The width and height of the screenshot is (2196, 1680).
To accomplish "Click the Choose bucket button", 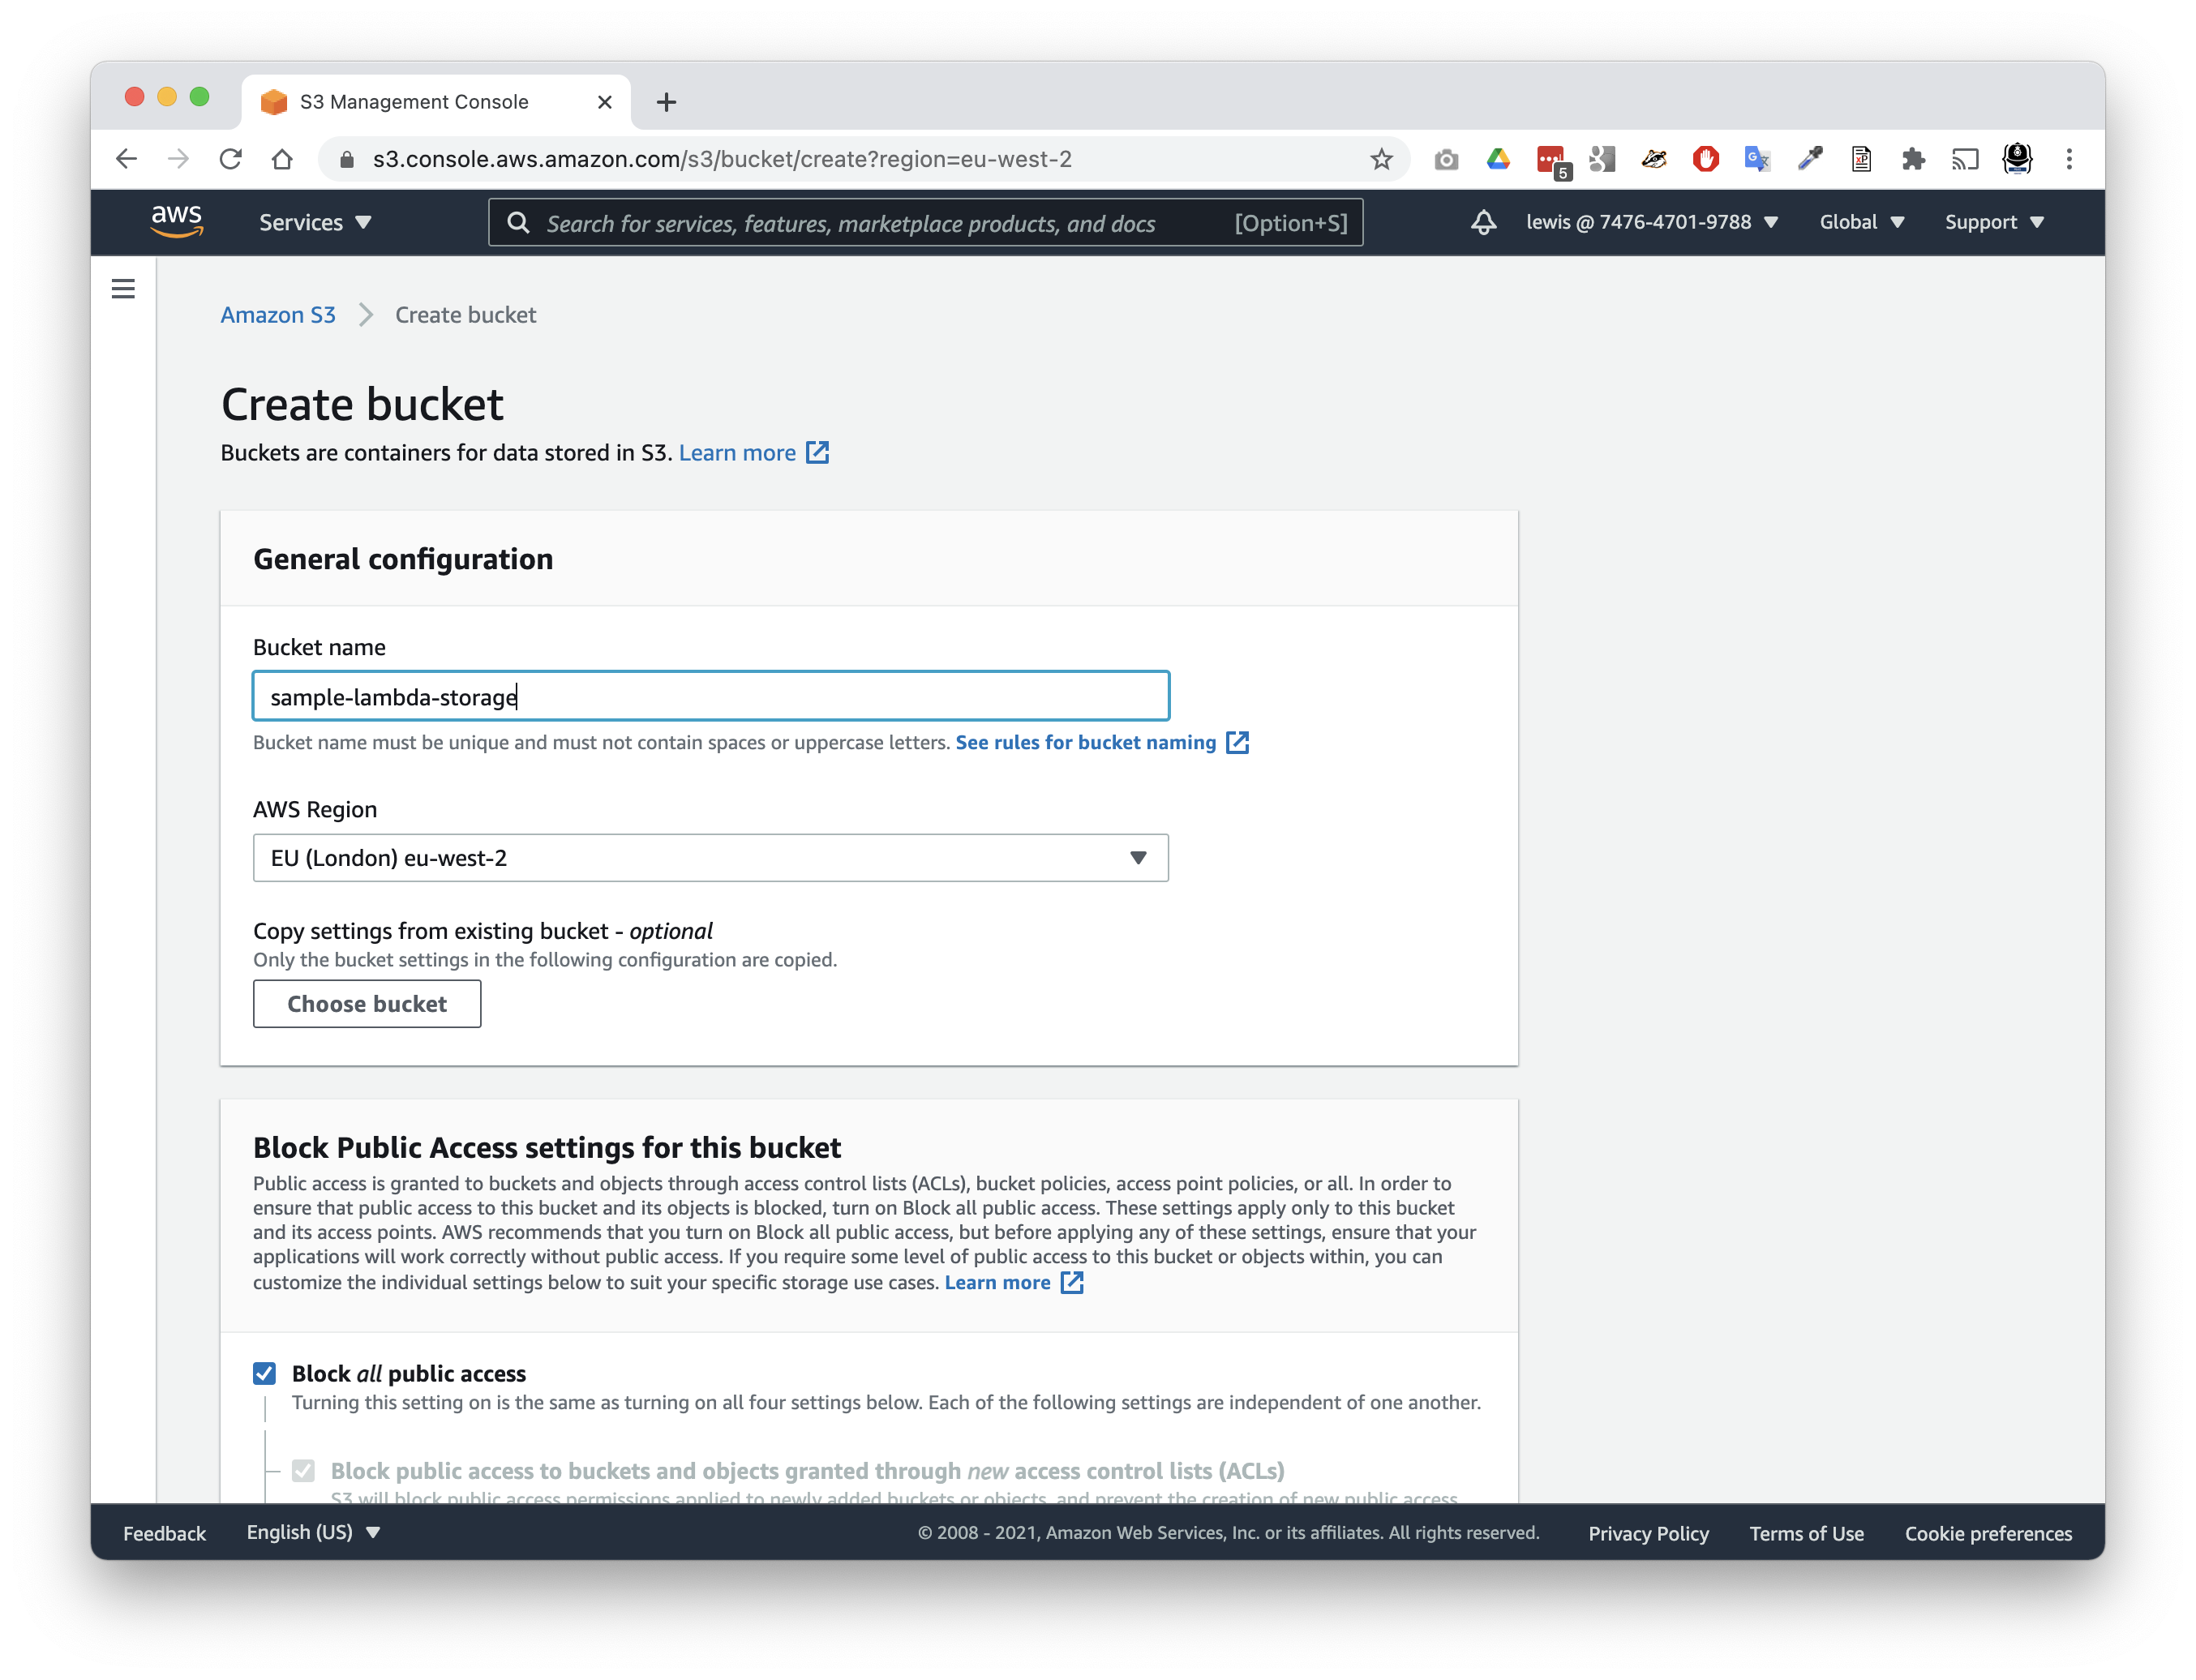I will 367,1003.
